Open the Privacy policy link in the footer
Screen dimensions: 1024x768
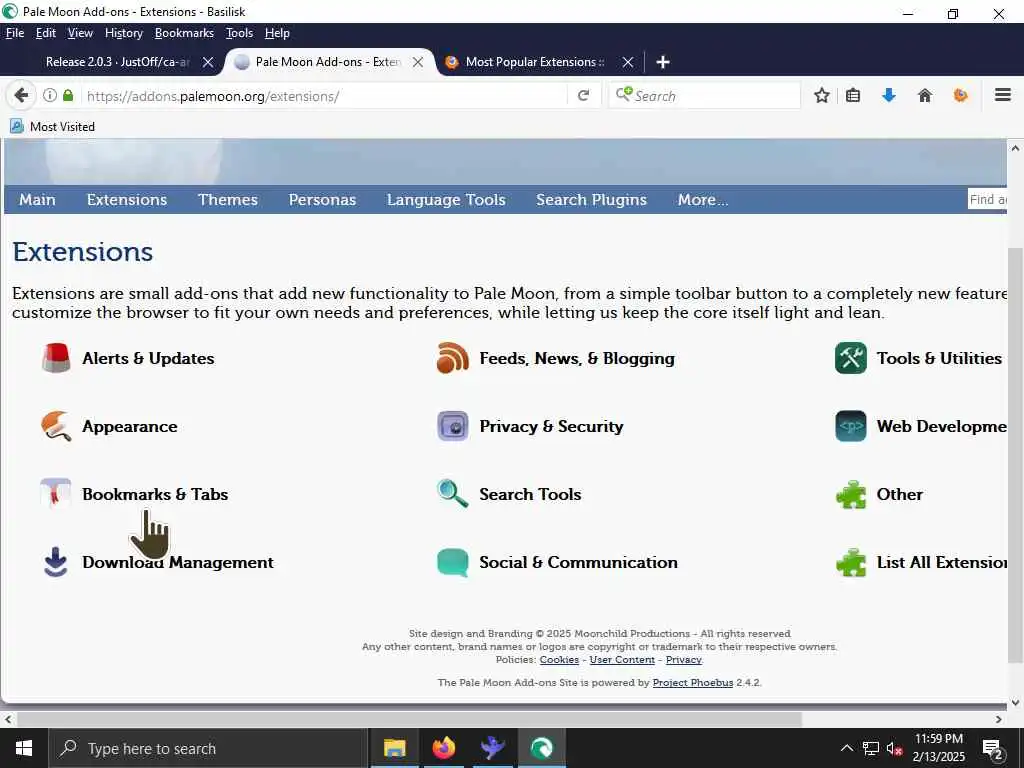(684, 660)
